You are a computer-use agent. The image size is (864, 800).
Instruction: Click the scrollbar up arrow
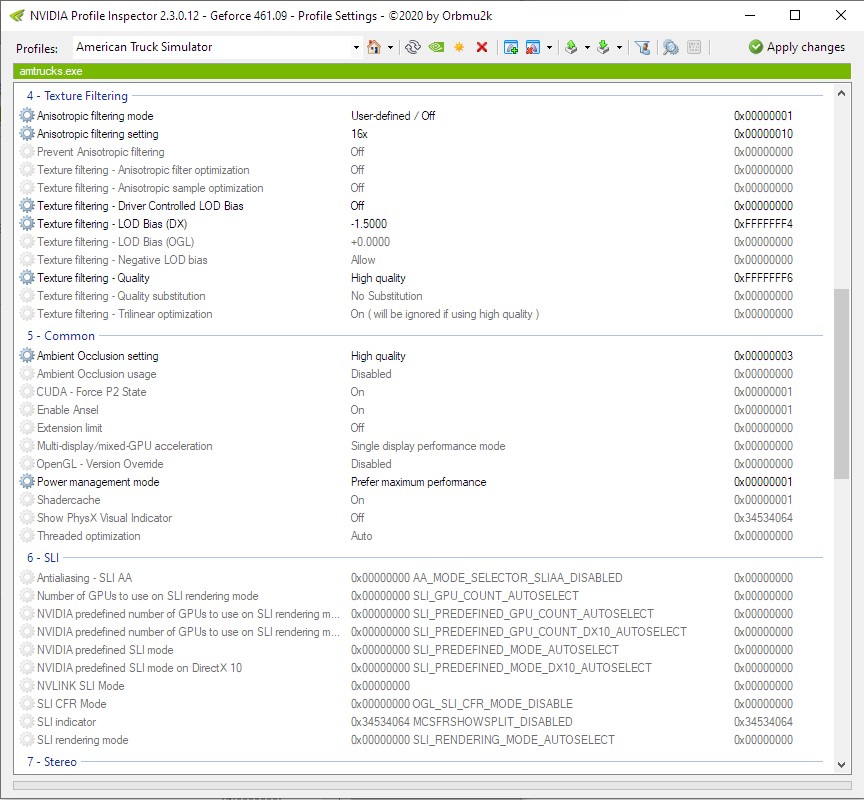841,94
